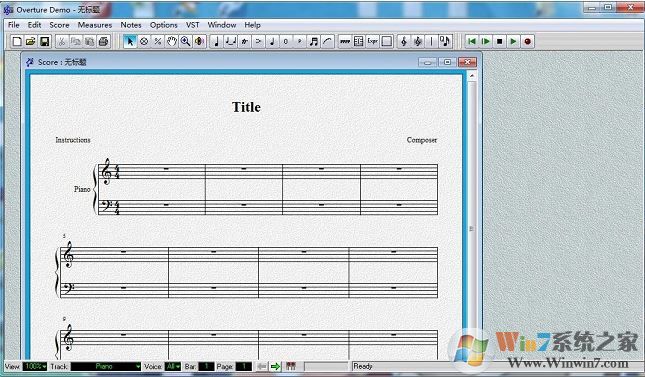The height and width of the screenshot is (377, 645).
Task: Open the Track Piano dropdown
Action: coord(106,366)
